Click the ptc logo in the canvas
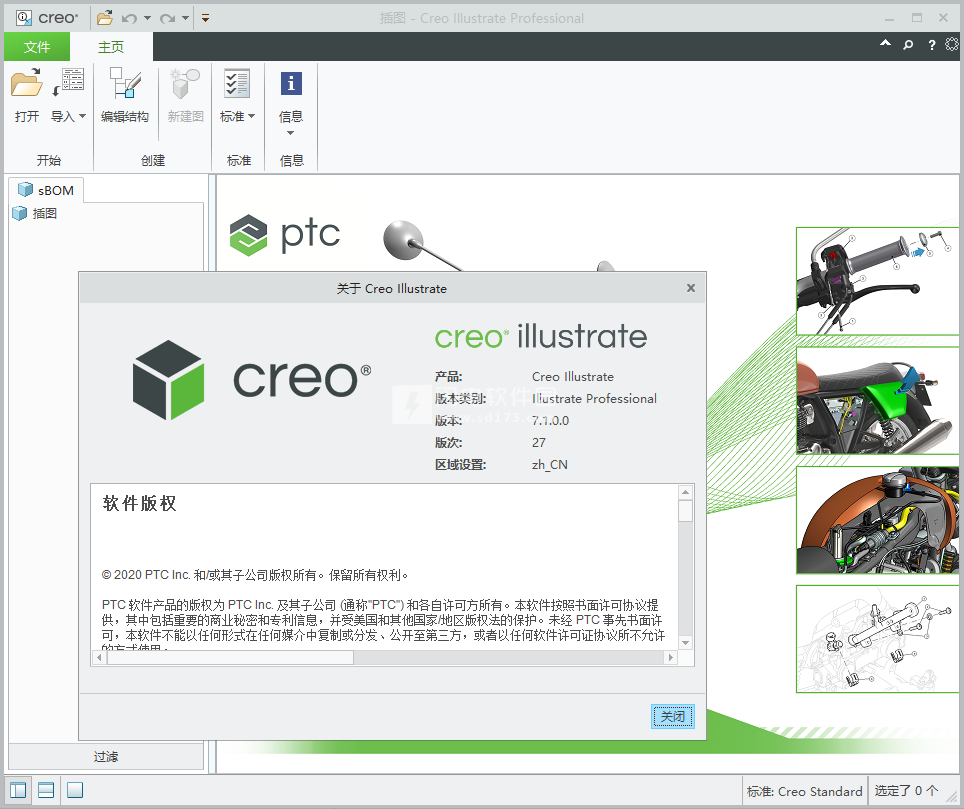 285,235
